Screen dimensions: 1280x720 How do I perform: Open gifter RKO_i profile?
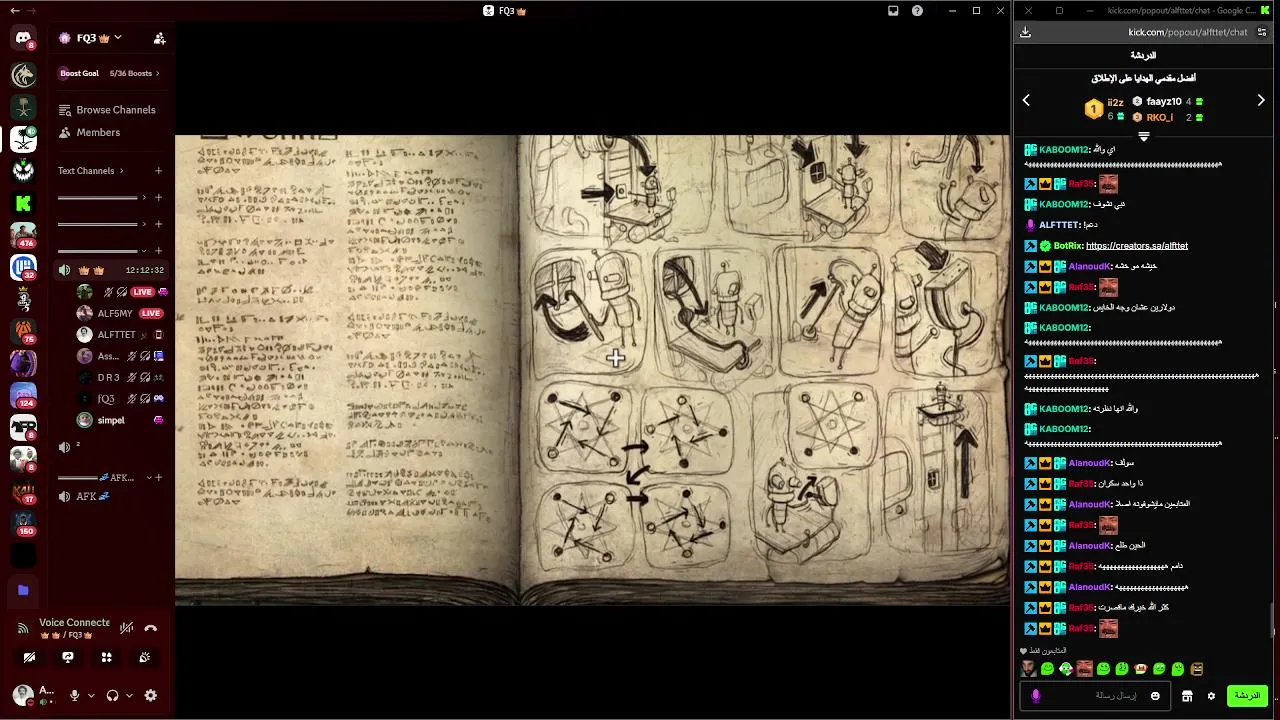pos(1160,117)
